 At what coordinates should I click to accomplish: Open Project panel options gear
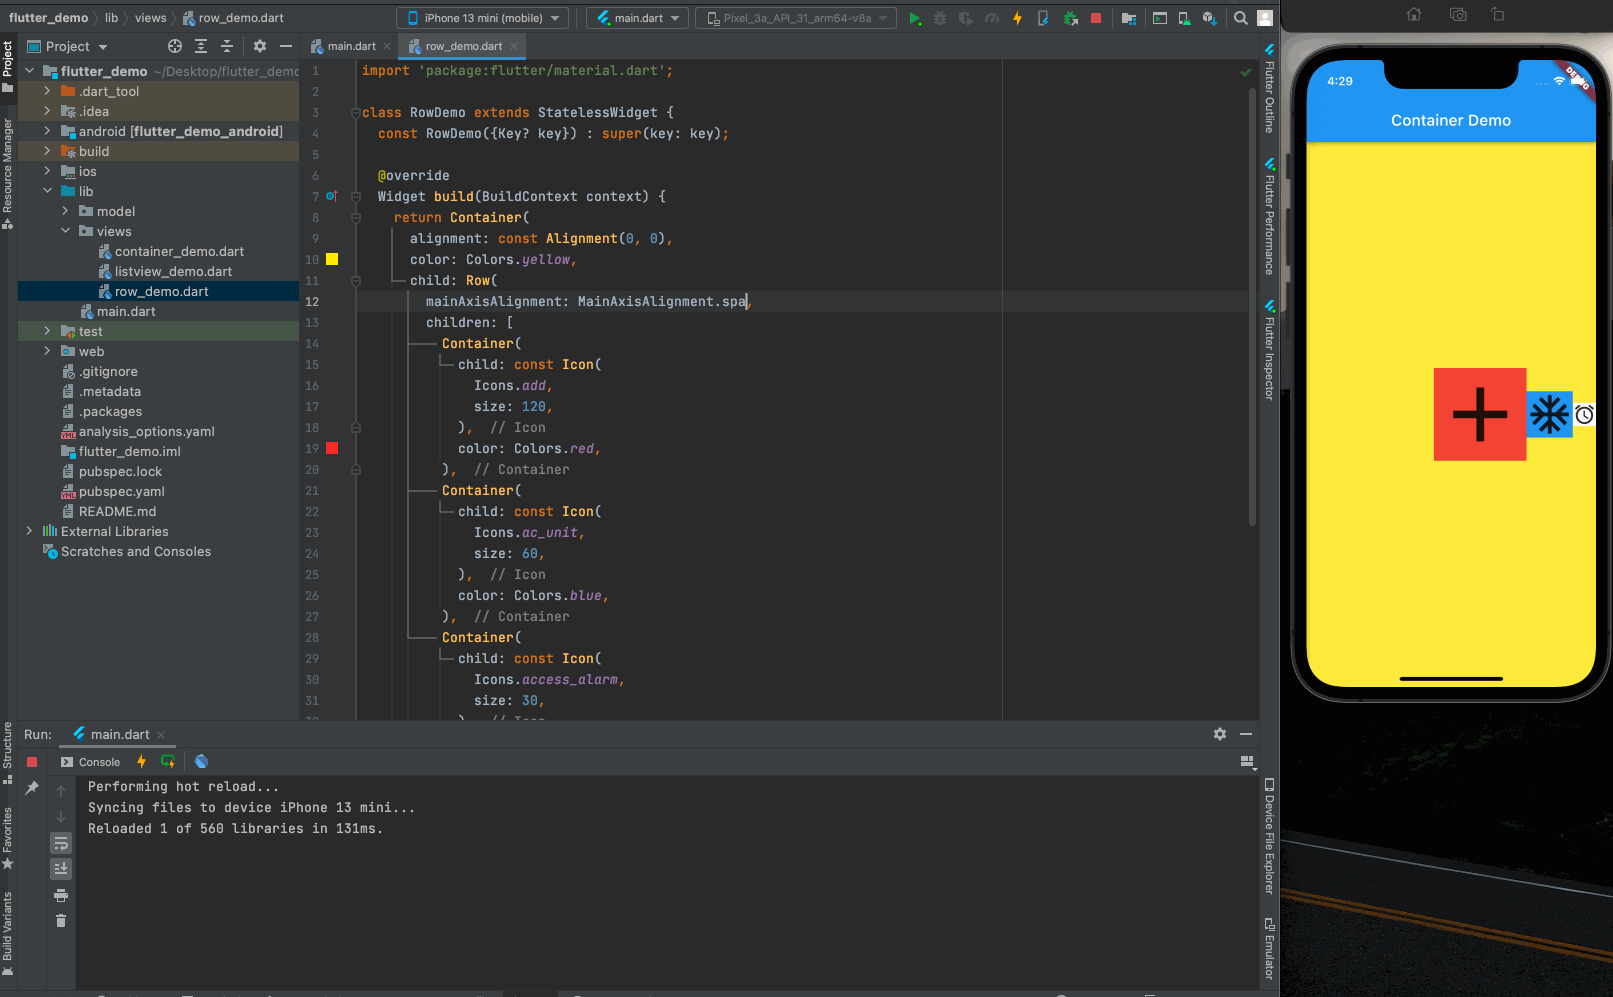260,46
